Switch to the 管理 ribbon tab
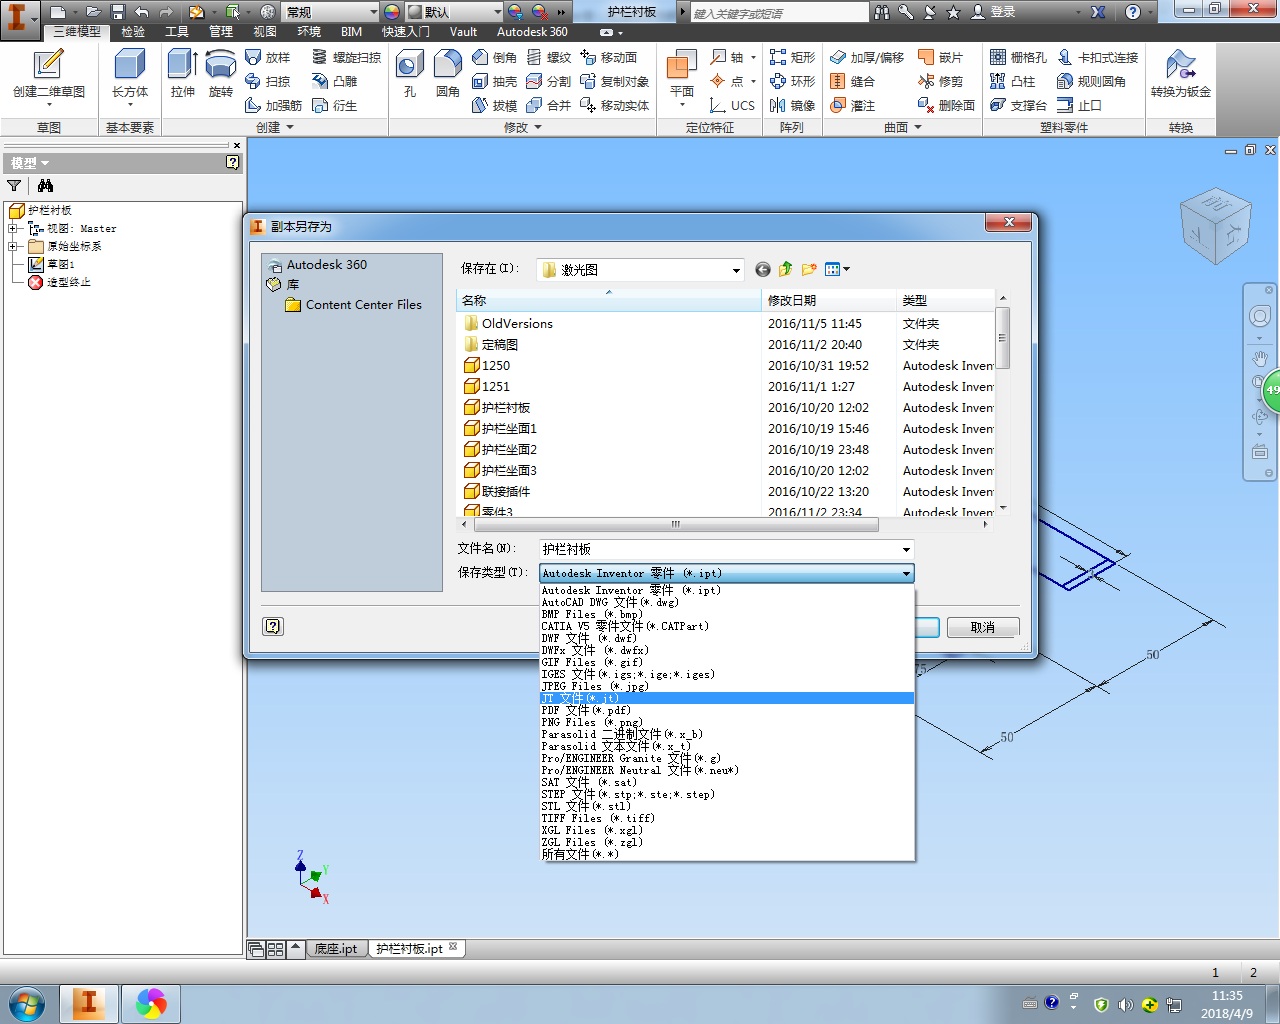The width and height of the screenshot is (1280, 1024). tap(221, 32)
